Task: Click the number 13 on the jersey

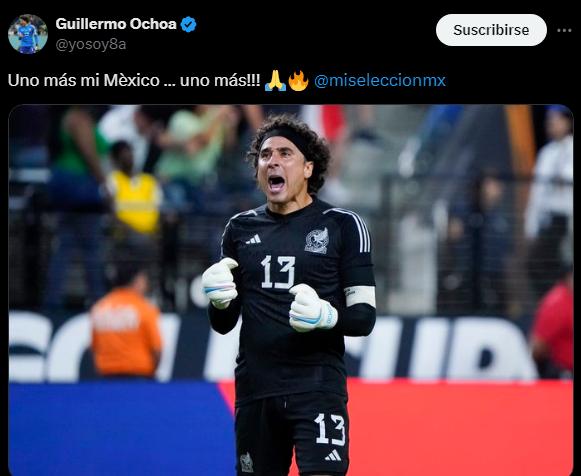Action: (278, 272)
